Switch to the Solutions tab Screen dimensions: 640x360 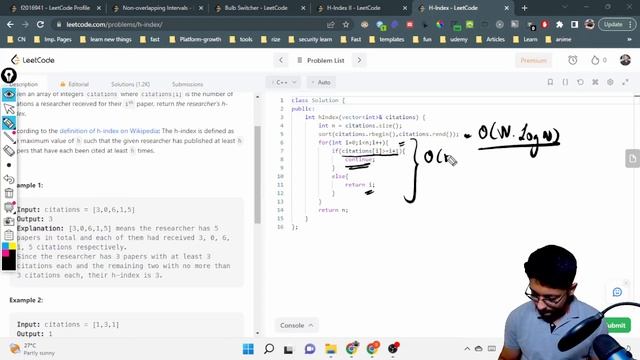[x=131, y=84]
